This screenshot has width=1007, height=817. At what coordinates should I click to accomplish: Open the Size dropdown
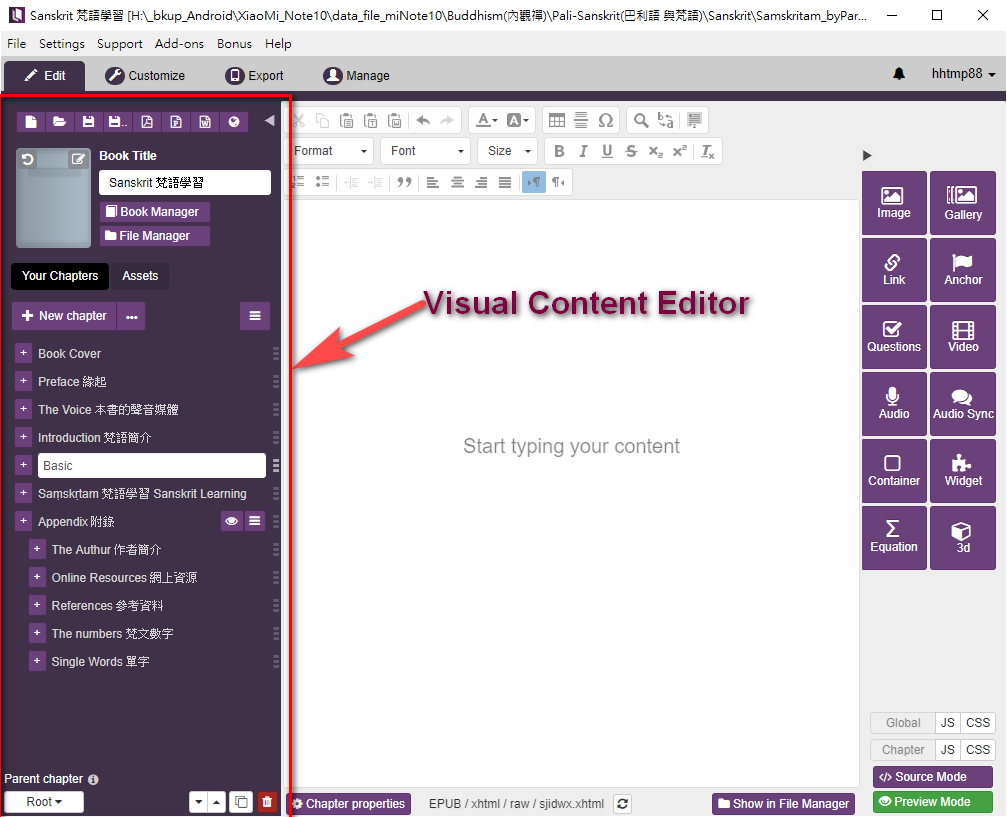tap(508, 151)
